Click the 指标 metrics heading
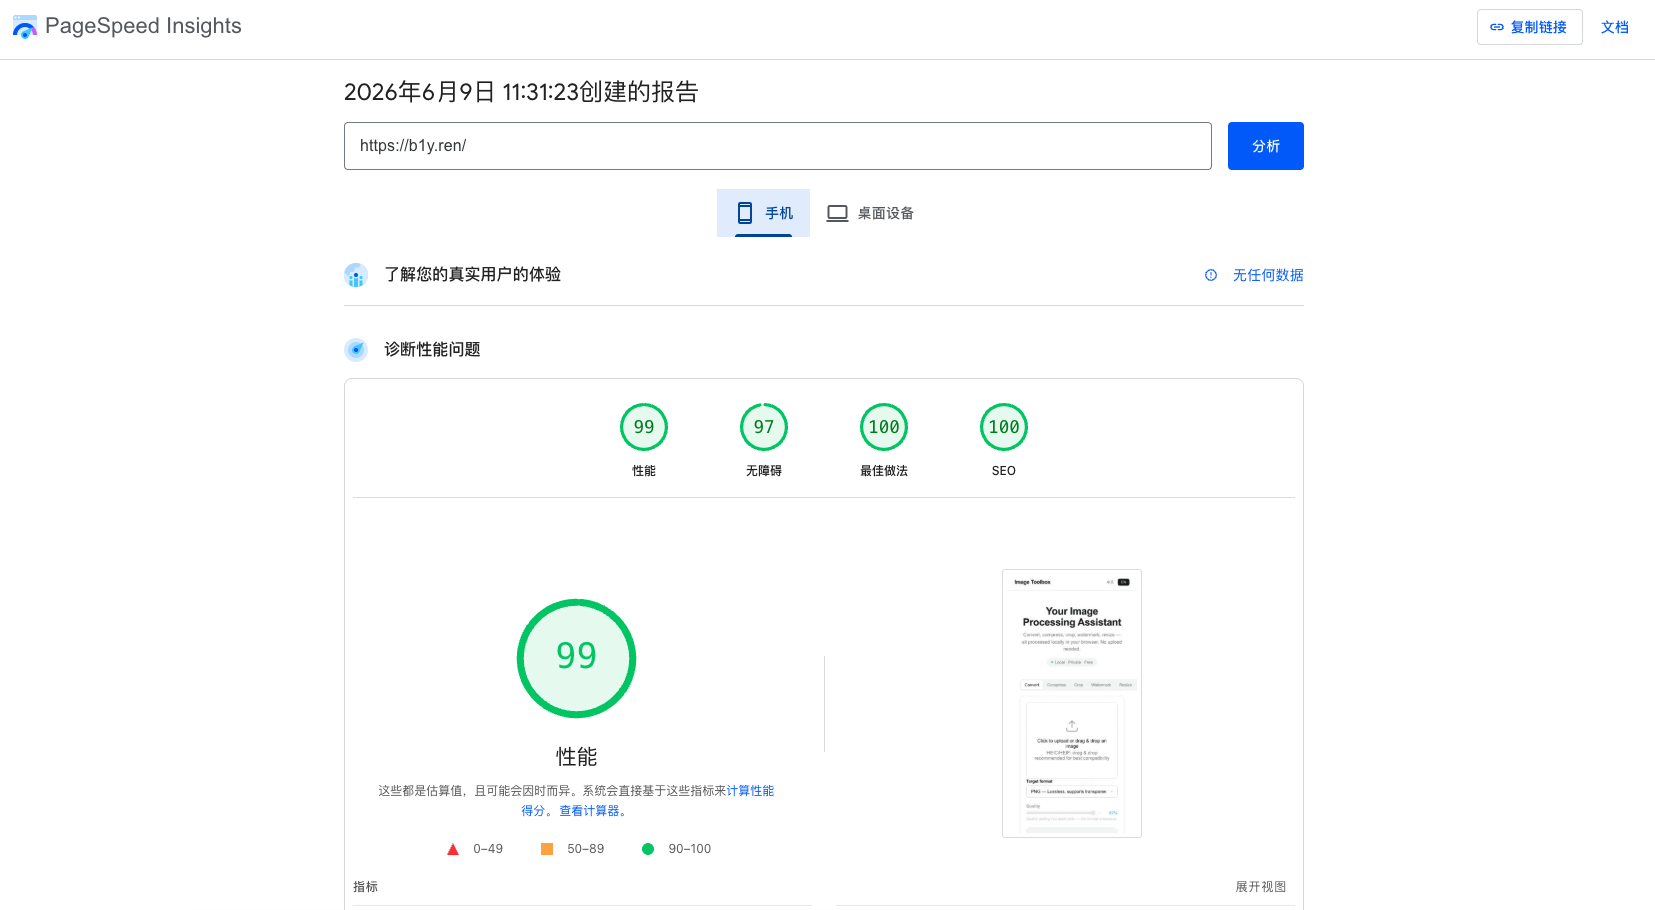Screen dimensions: 1655x910 pyautogui.click(x=365, y=887)
